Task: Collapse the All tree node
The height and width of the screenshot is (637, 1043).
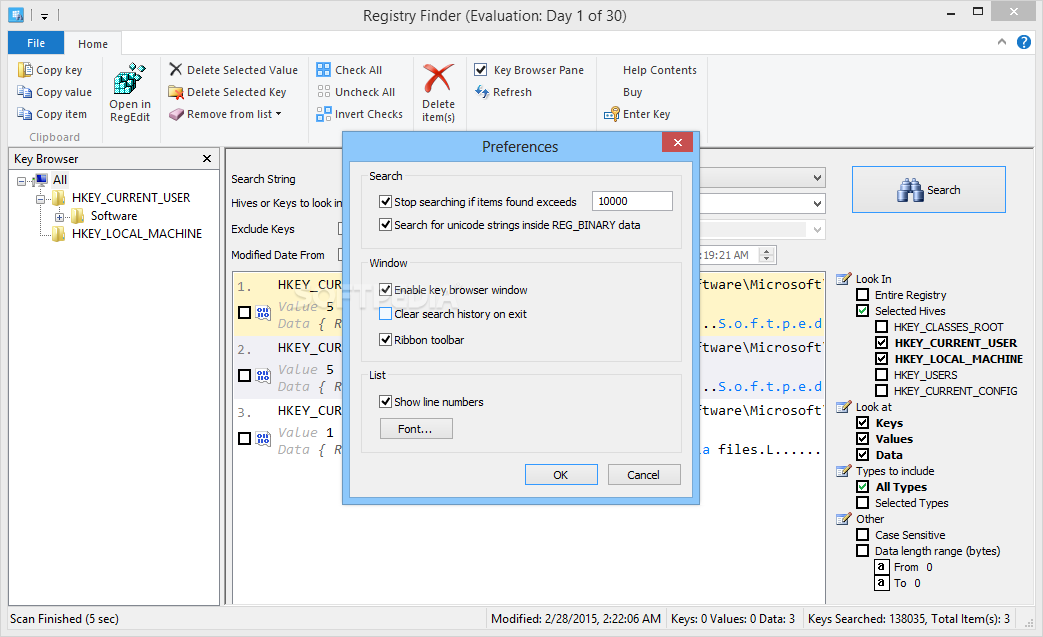Action: 21,180
